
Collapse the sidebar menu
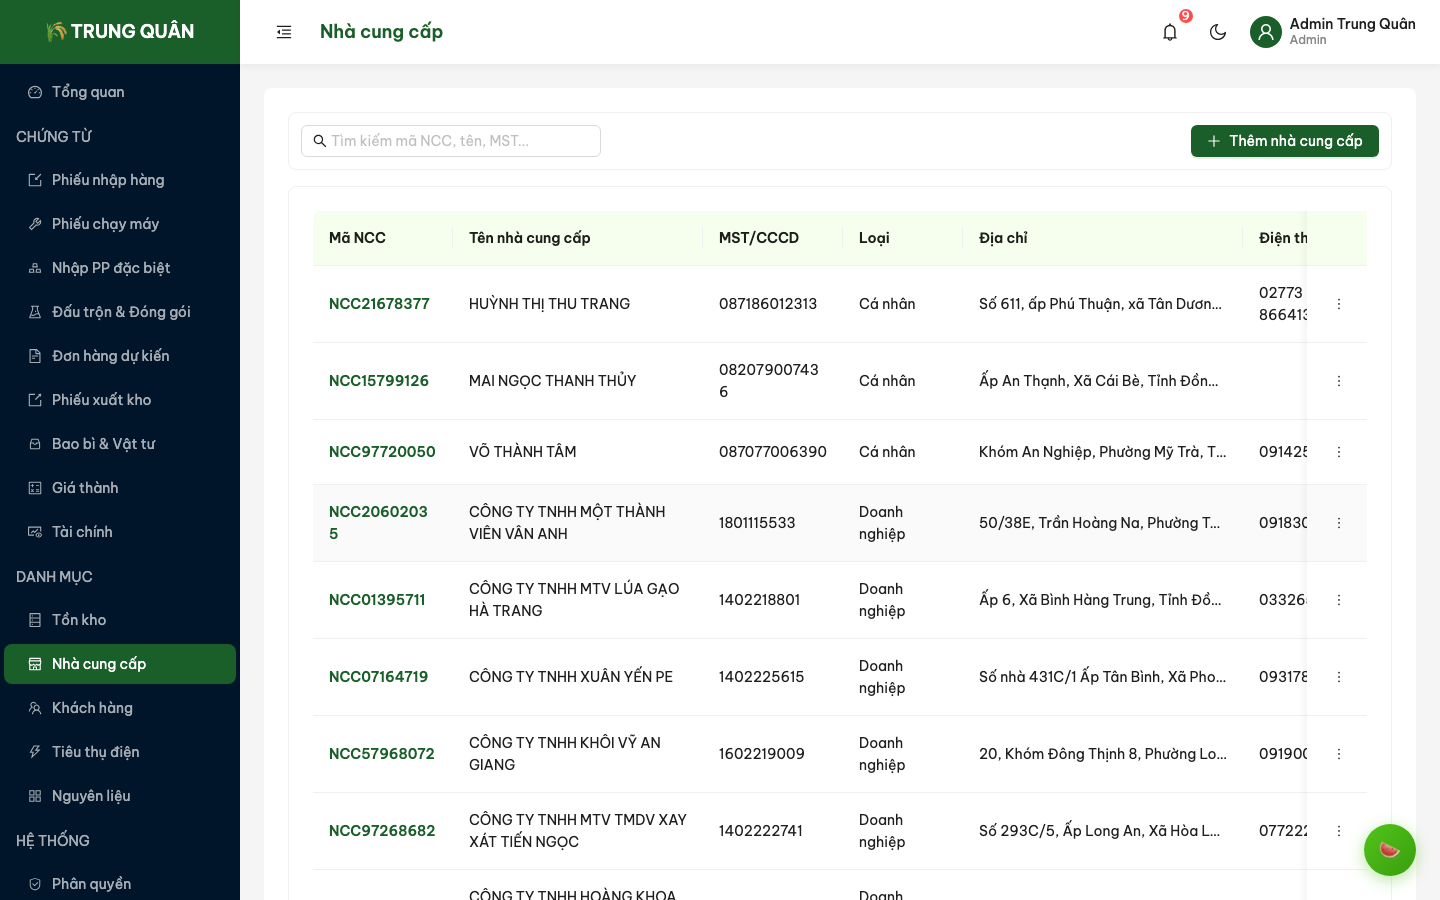(x=284, y=32)
